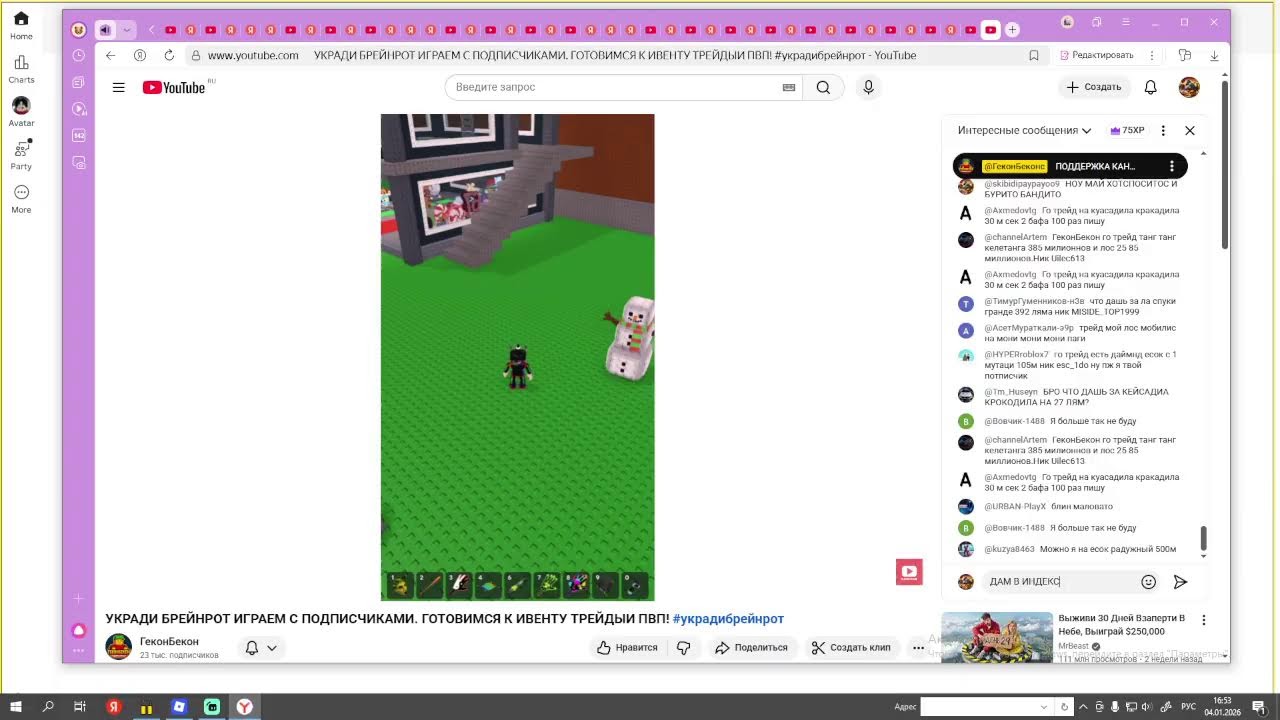Expand the tab group chevron dropdown
This screenshot has height=720, width=1280.
click(127, 30)
